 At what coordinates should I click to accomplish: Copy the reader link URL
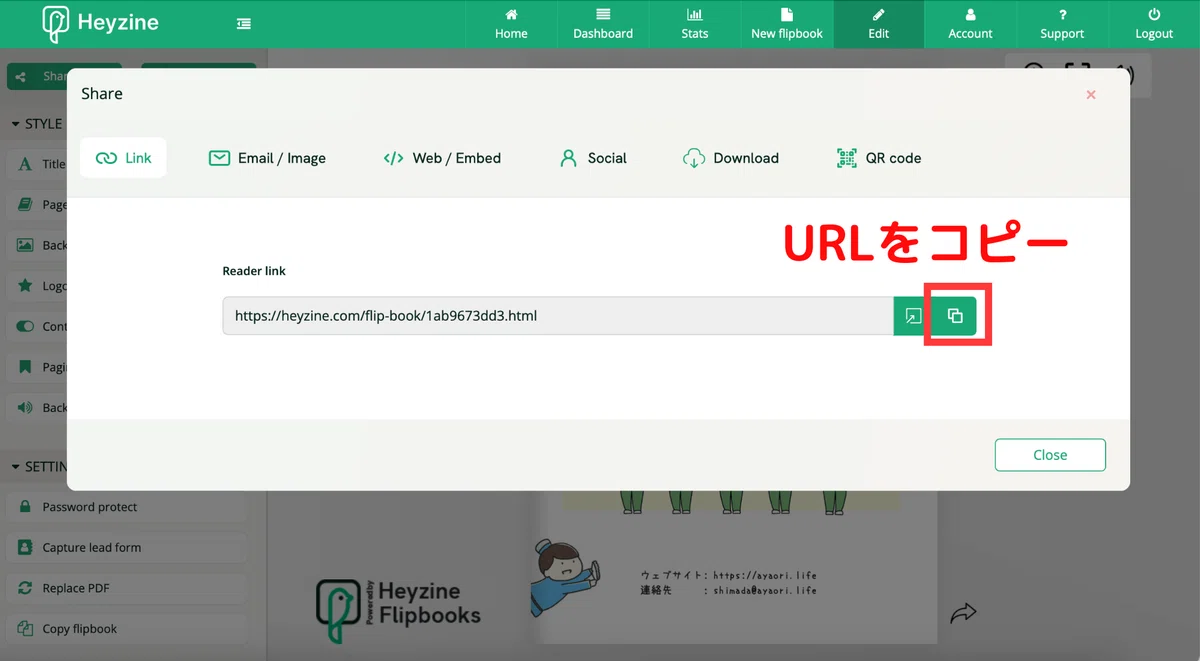[955, 316]
